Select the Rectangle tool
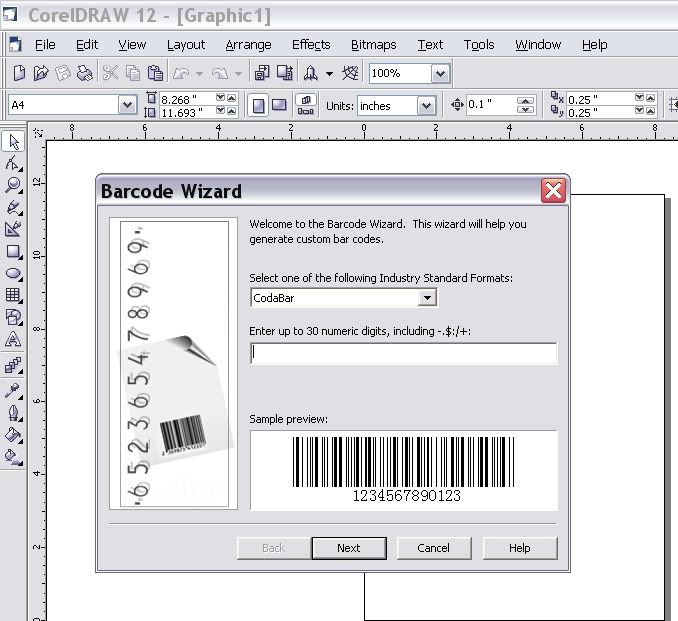This screenshot has height=621, width=678. coord(13,251)
